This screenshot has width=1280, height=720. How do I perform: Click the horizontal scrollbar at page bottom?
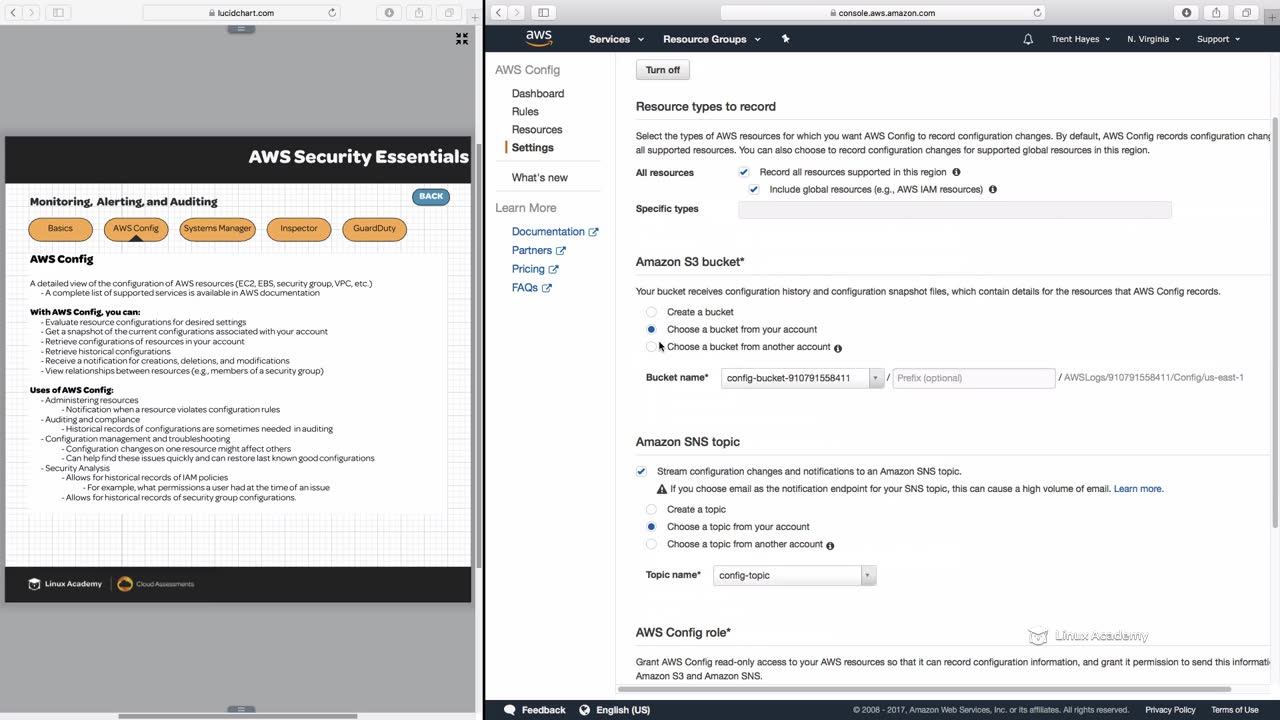click(924, 689)
